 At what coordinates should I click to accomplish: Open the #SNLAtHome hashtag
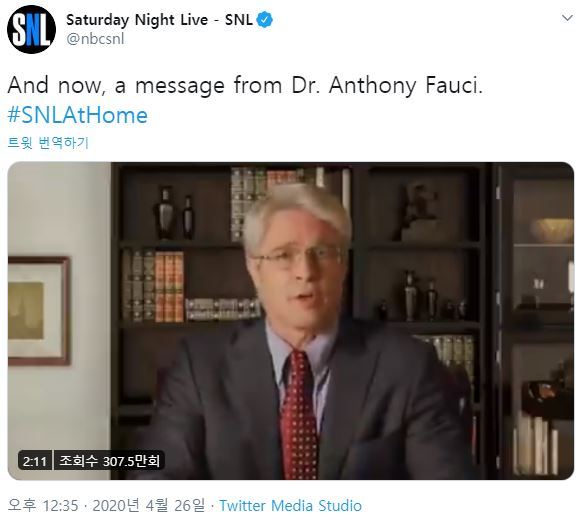(x=78, y=115)
